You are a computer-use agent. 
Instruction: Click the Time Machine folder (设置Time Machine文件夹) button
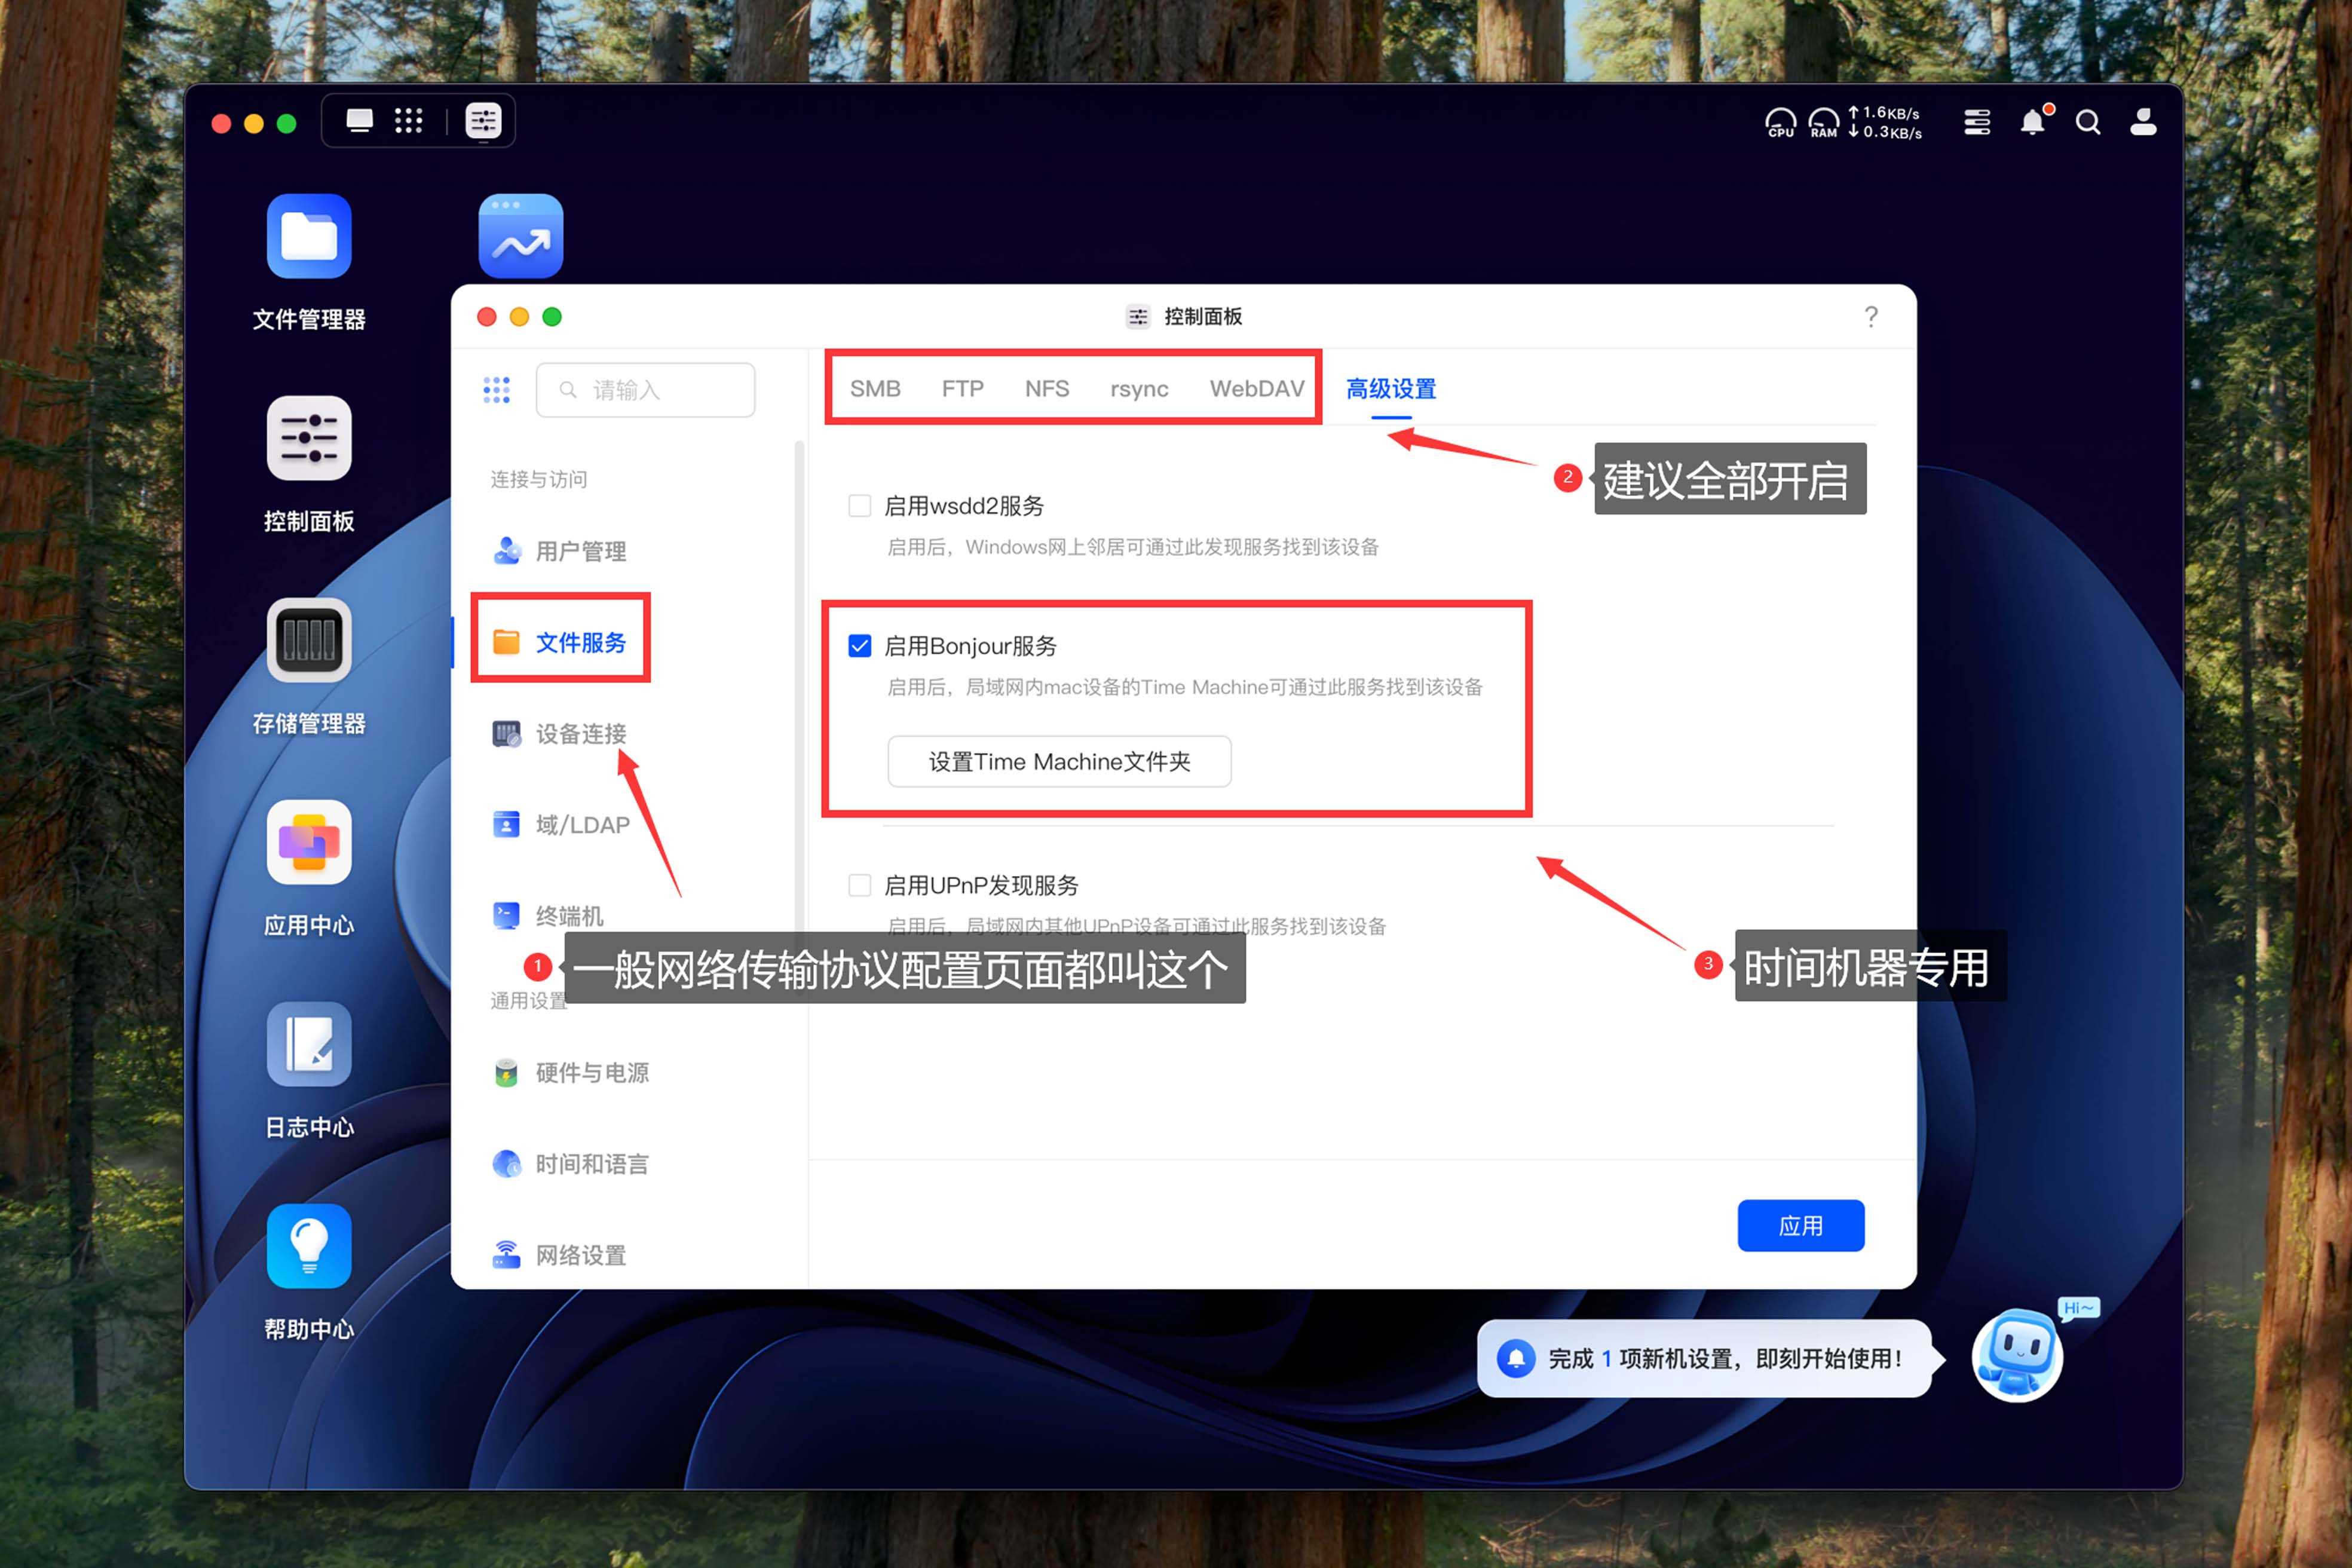[x=1059, y=762]
